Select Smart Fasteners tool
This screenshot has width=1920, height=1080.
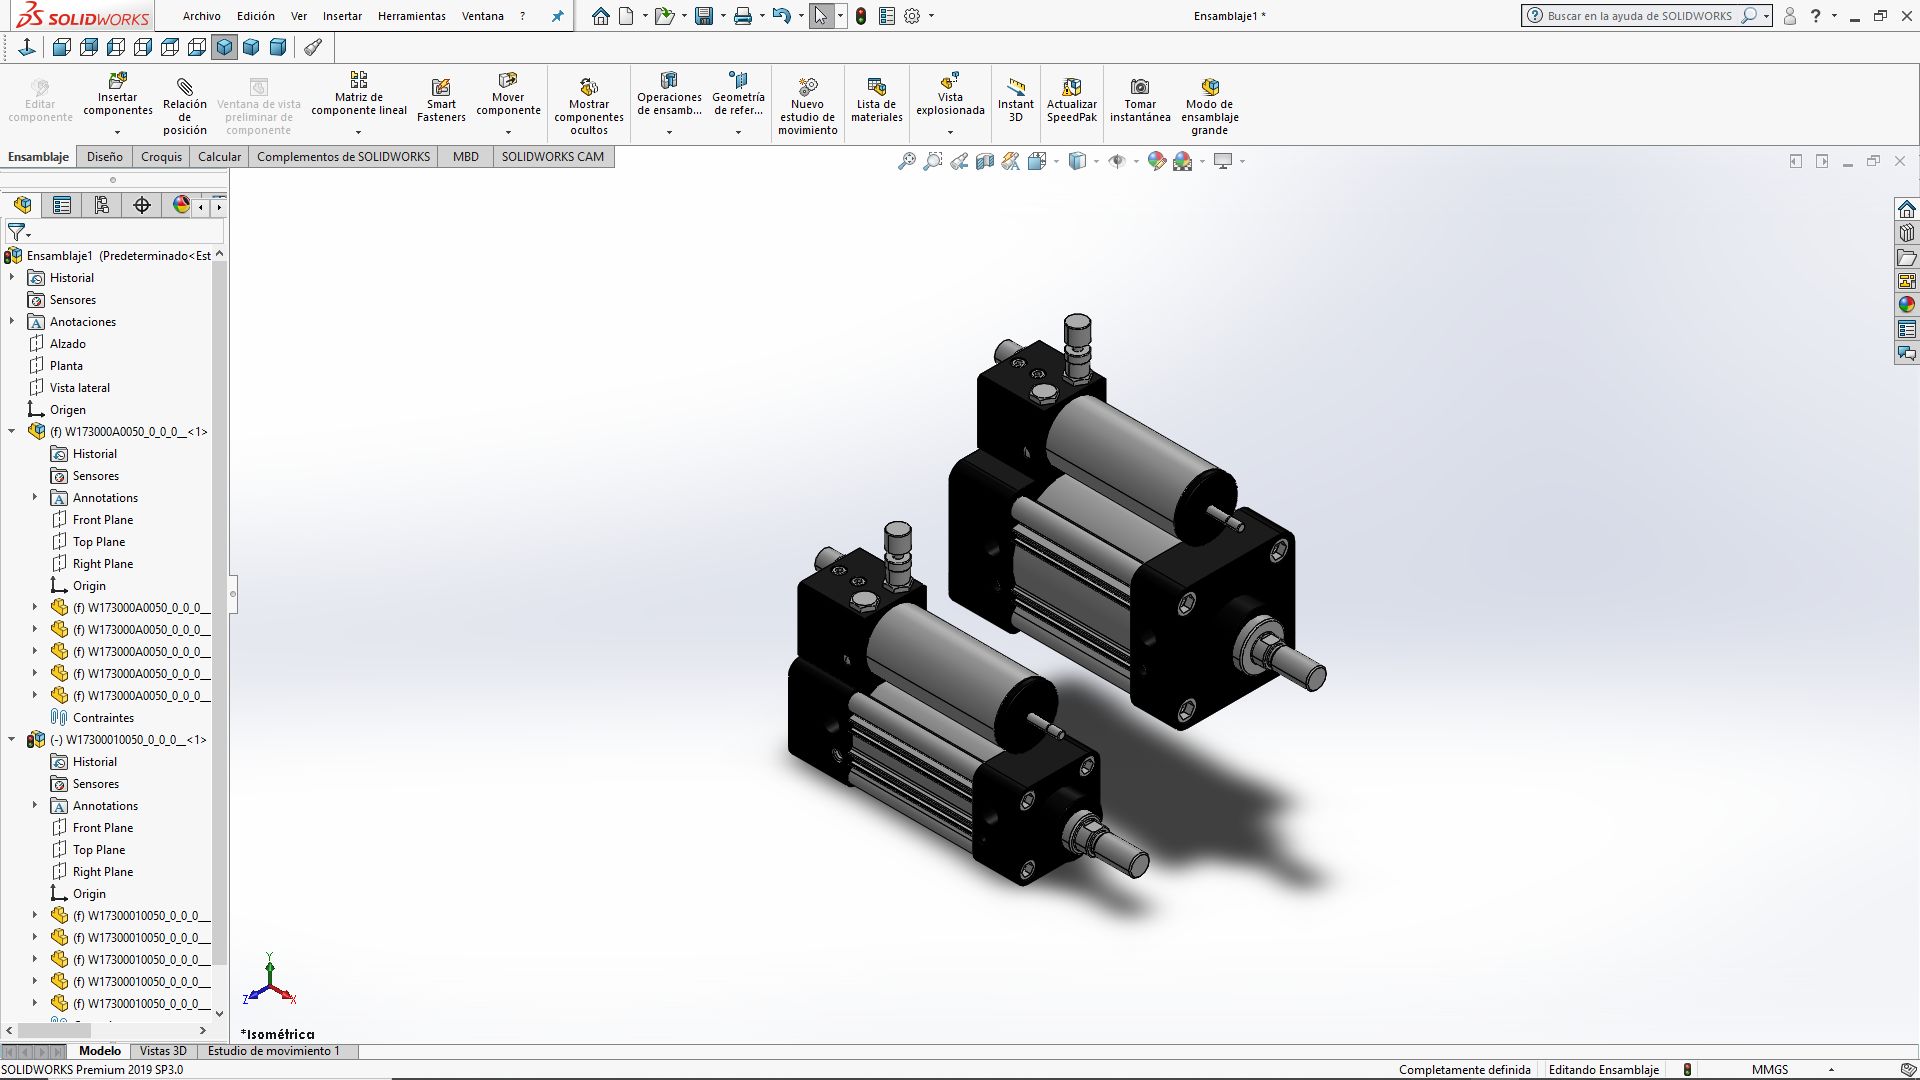click(441, 88)
